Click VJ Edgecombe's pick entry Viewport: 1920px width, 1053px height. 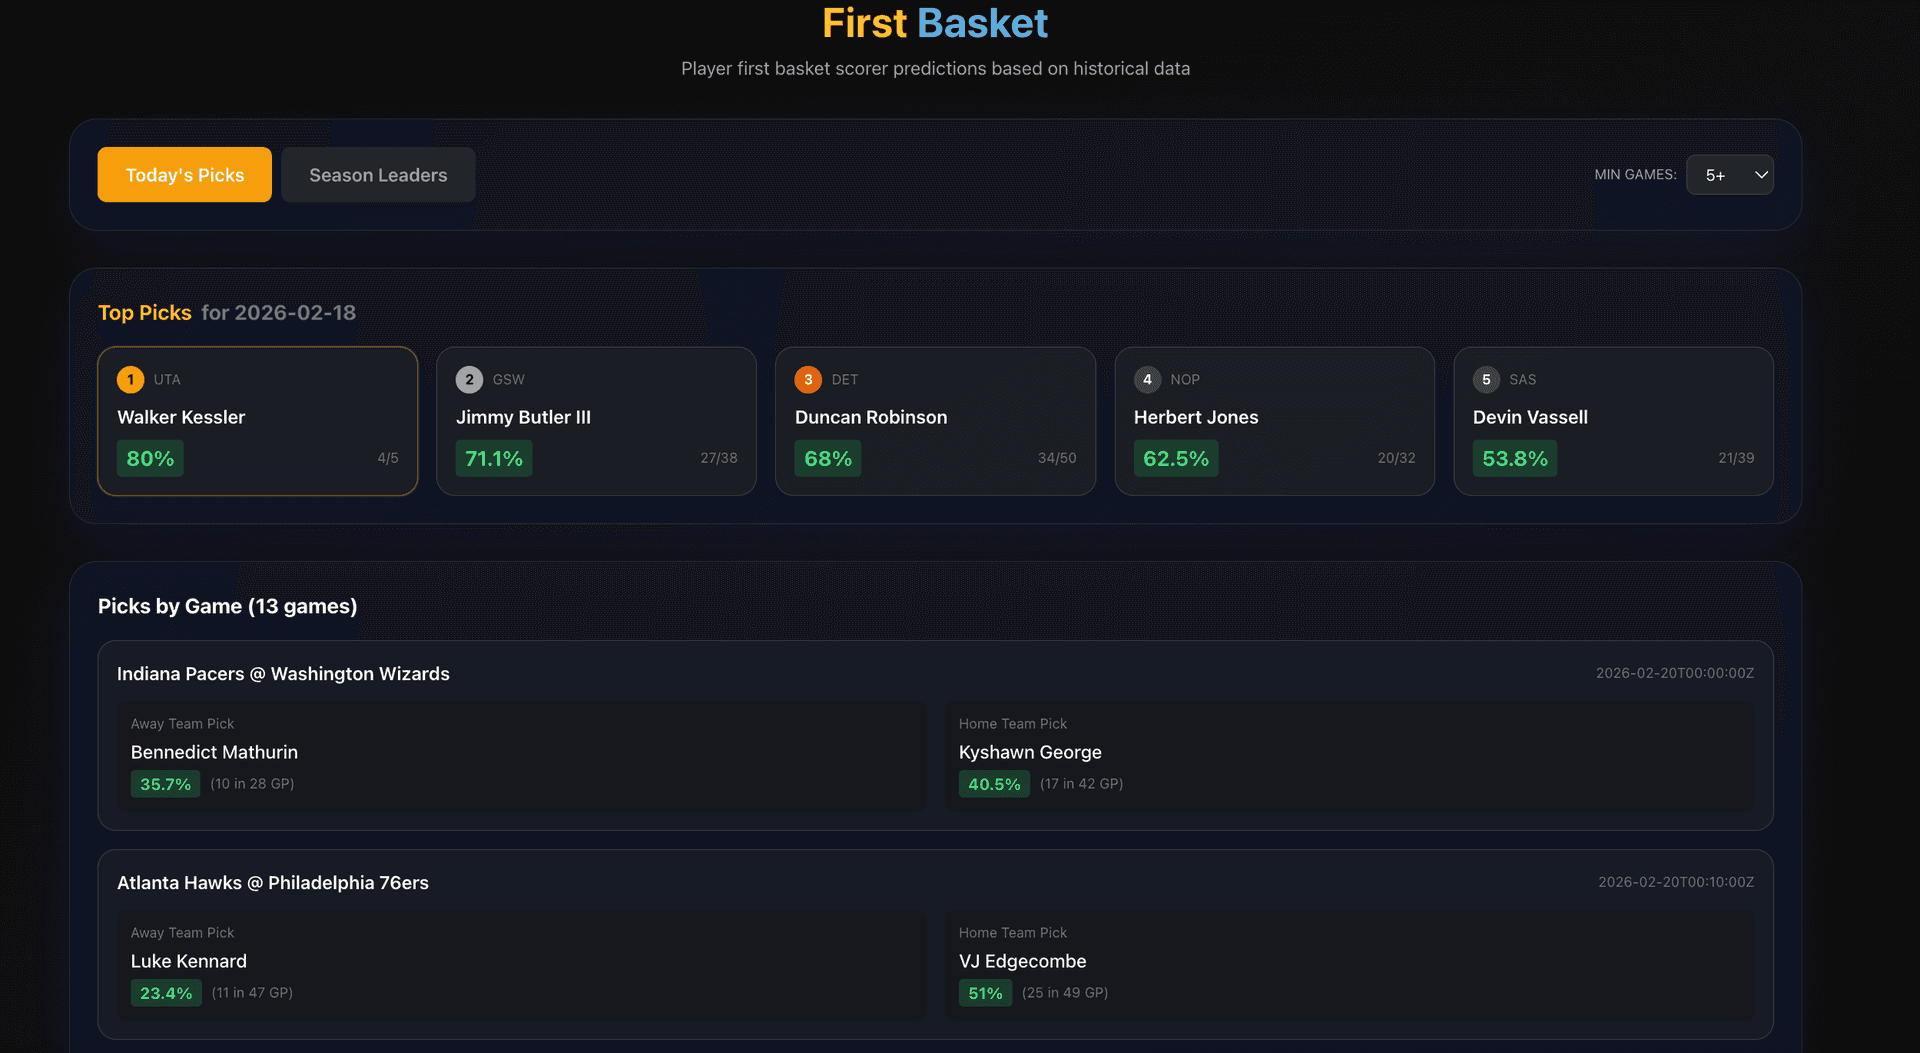click(1022, 961)
